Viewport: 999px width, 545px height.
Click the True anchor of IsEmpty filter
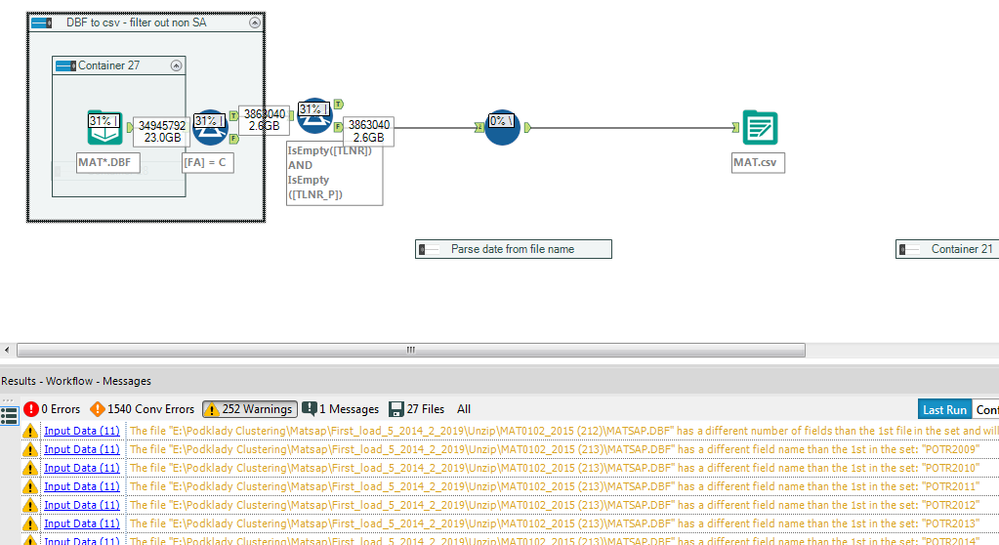(338, 104)
